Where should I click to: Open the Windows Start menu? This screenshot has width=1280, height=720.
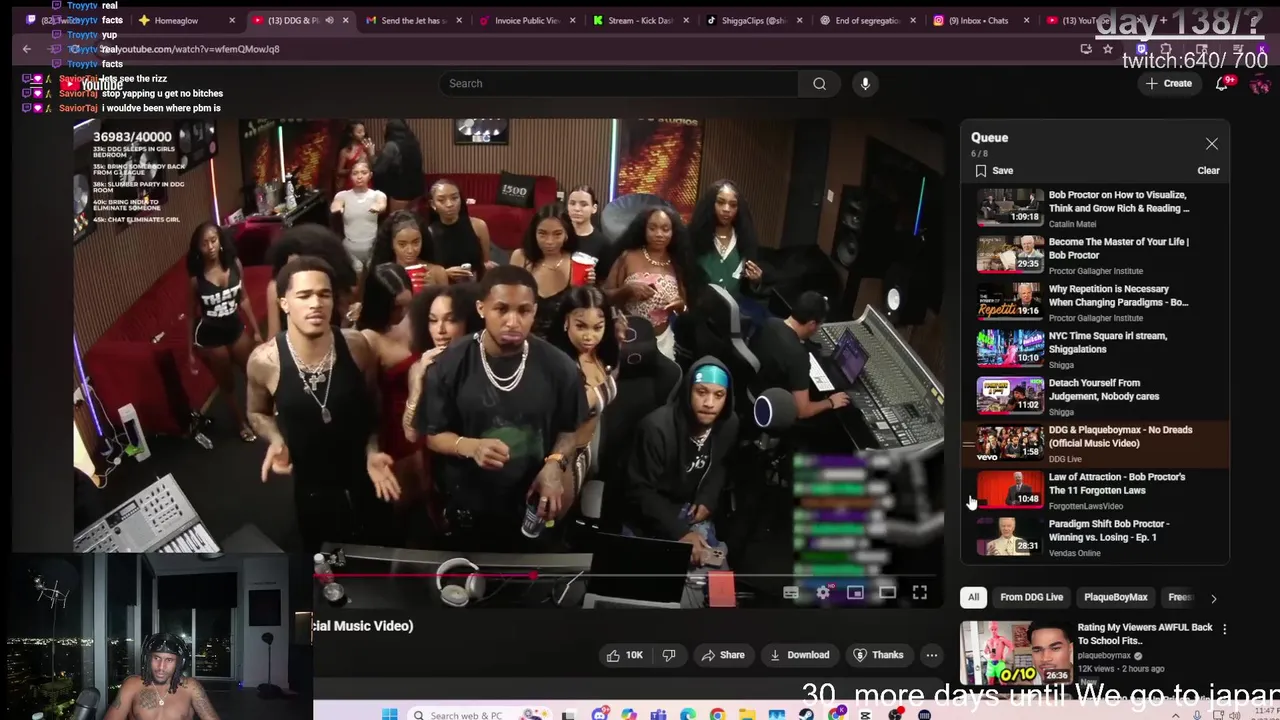click(x=390, y=714)
